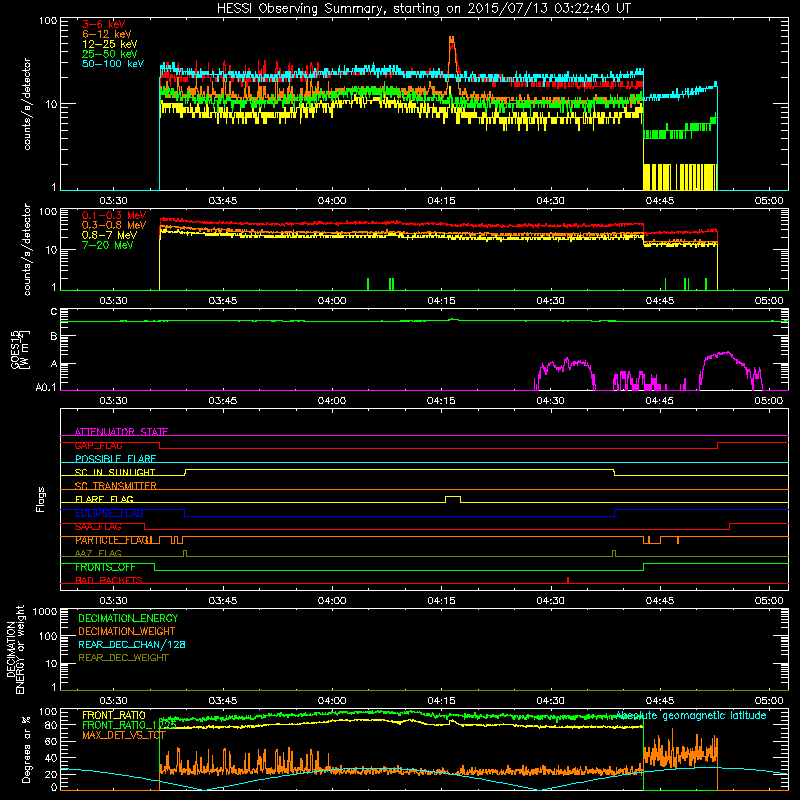This screenshot has width=800, height=800.
Task: Click the Degrees or % axis title
Action: pyautogui.click(x=26, y=749)
